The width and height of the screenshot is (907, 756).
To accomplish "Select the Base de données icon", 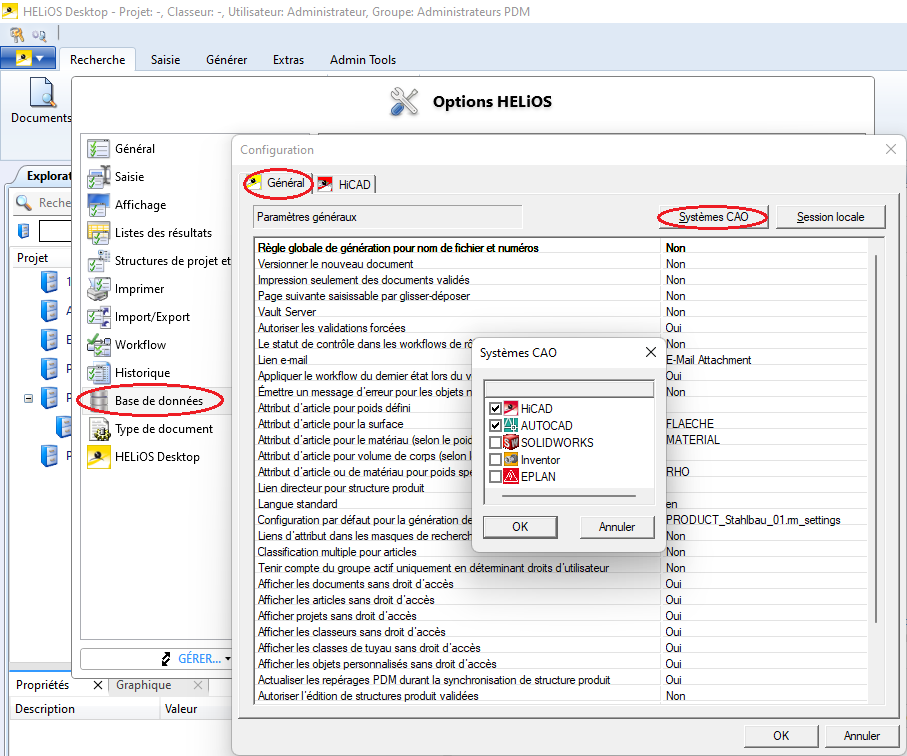I will click(98, 401).
